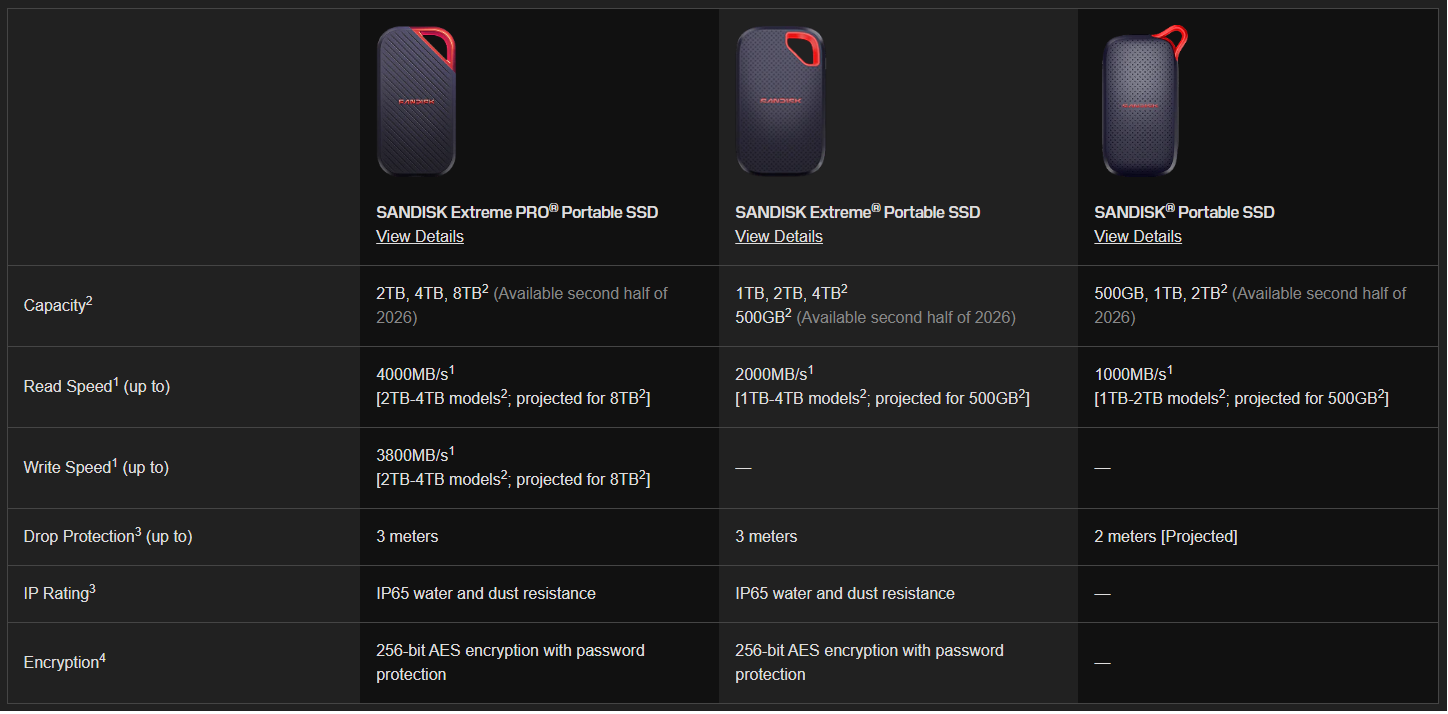Open View Details for Extreme Portable SSD
Image resolution: width=1448 pixels, height=714 pixels.
coord(779,237)
